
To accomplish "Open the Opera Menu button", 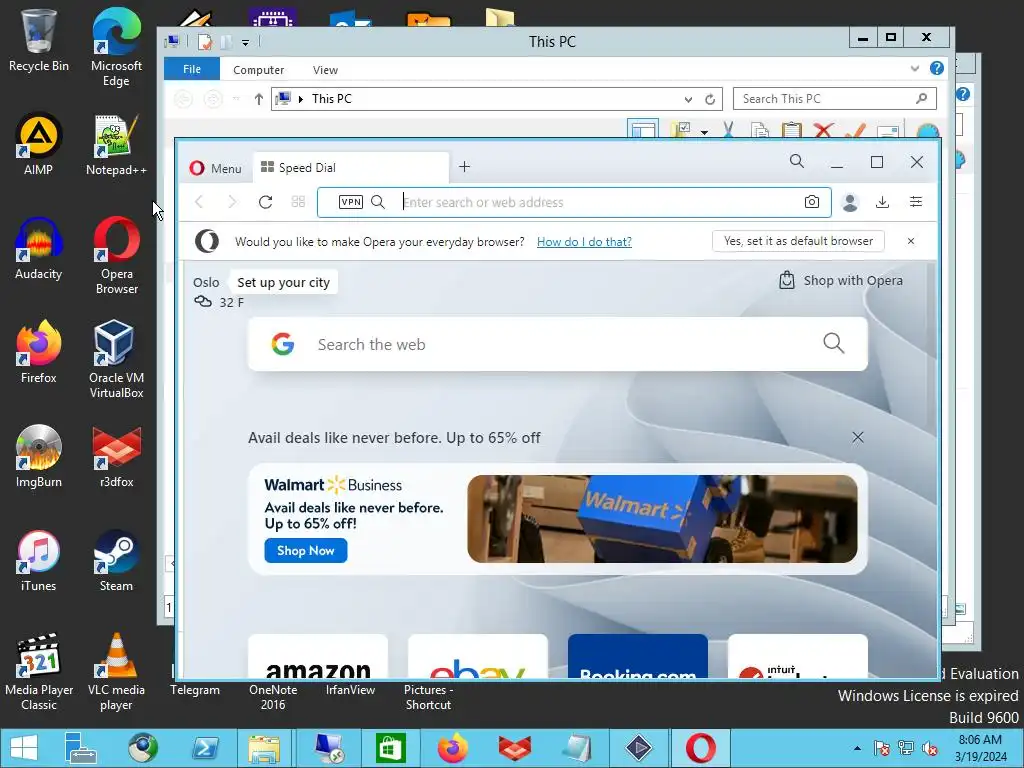I will (x=215, y=168).
